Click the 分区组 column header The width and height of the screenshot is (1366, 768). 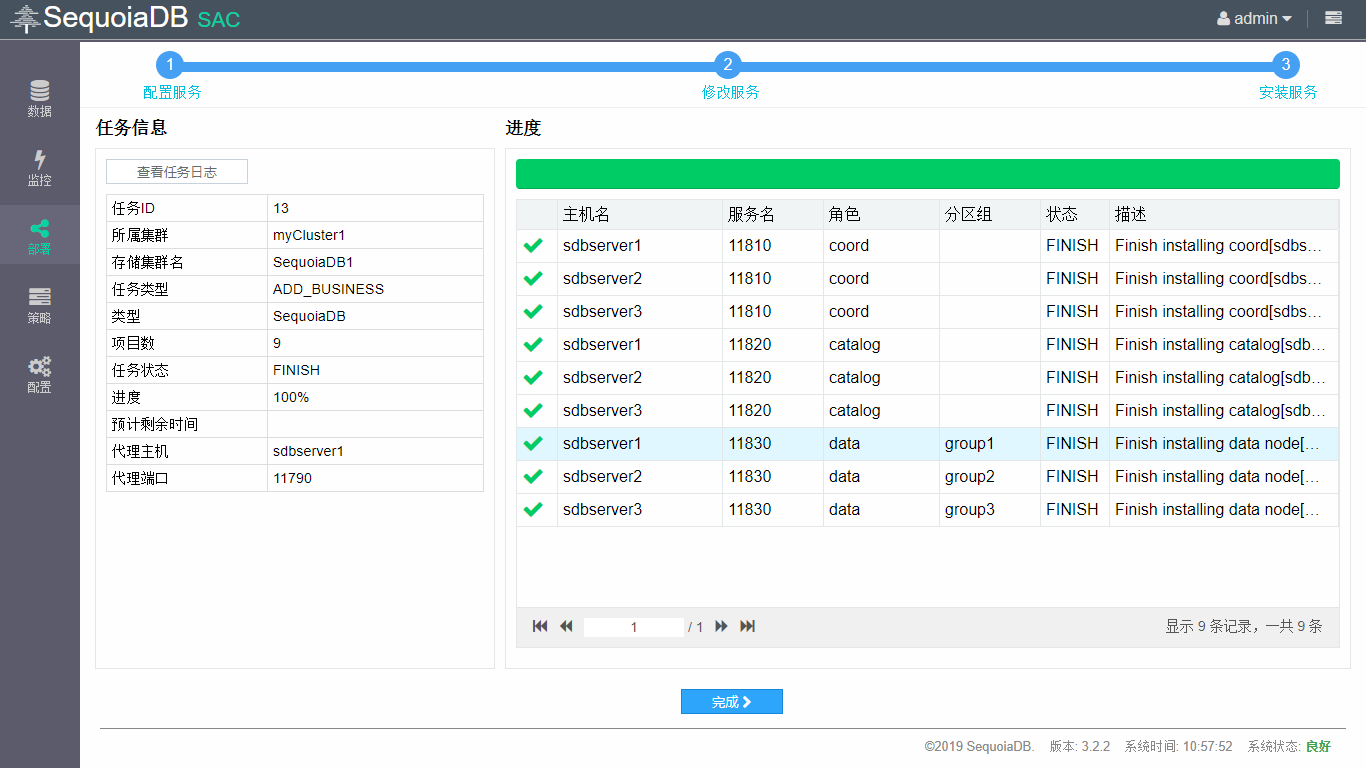pyautogui.click(x=990, y=214)
